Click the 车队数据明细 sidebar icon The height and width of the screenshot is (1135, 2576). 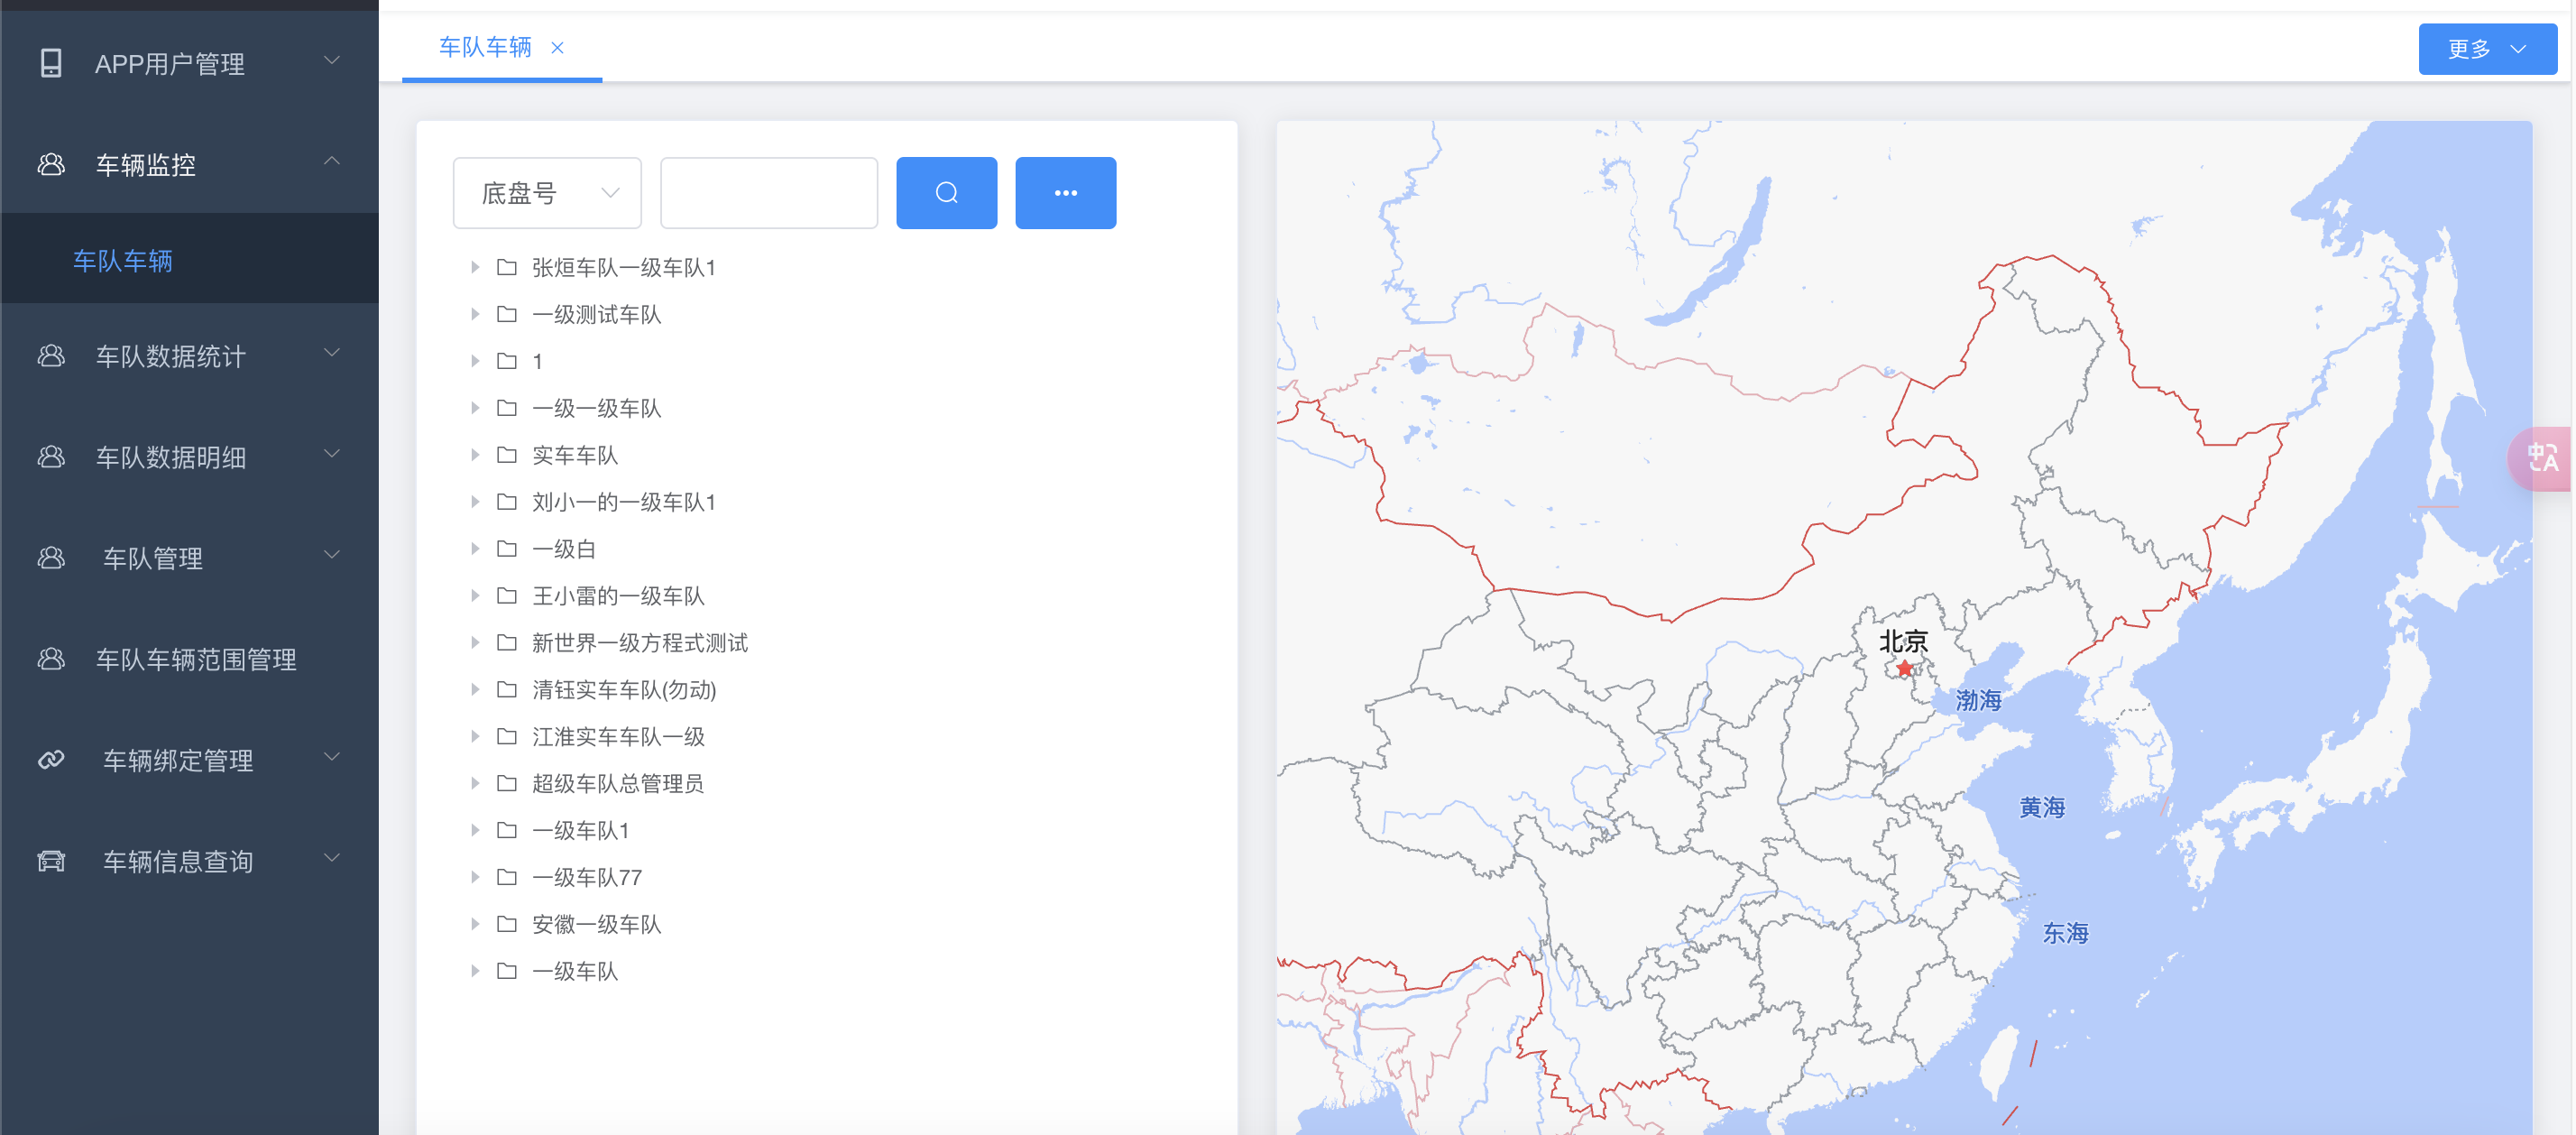(51, 457)
